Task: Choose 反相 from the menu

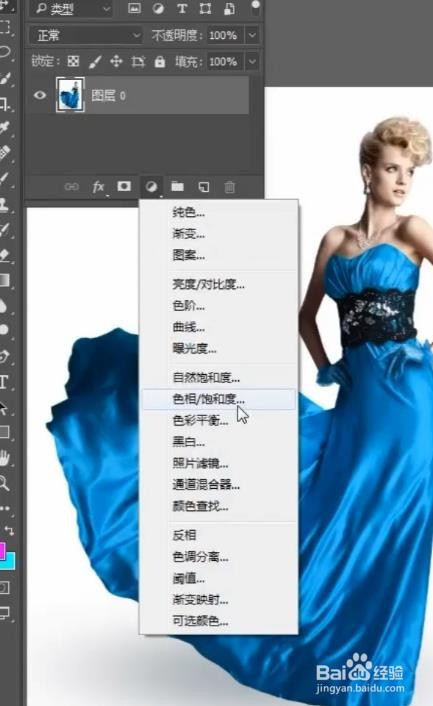Action: pos(218,535)
